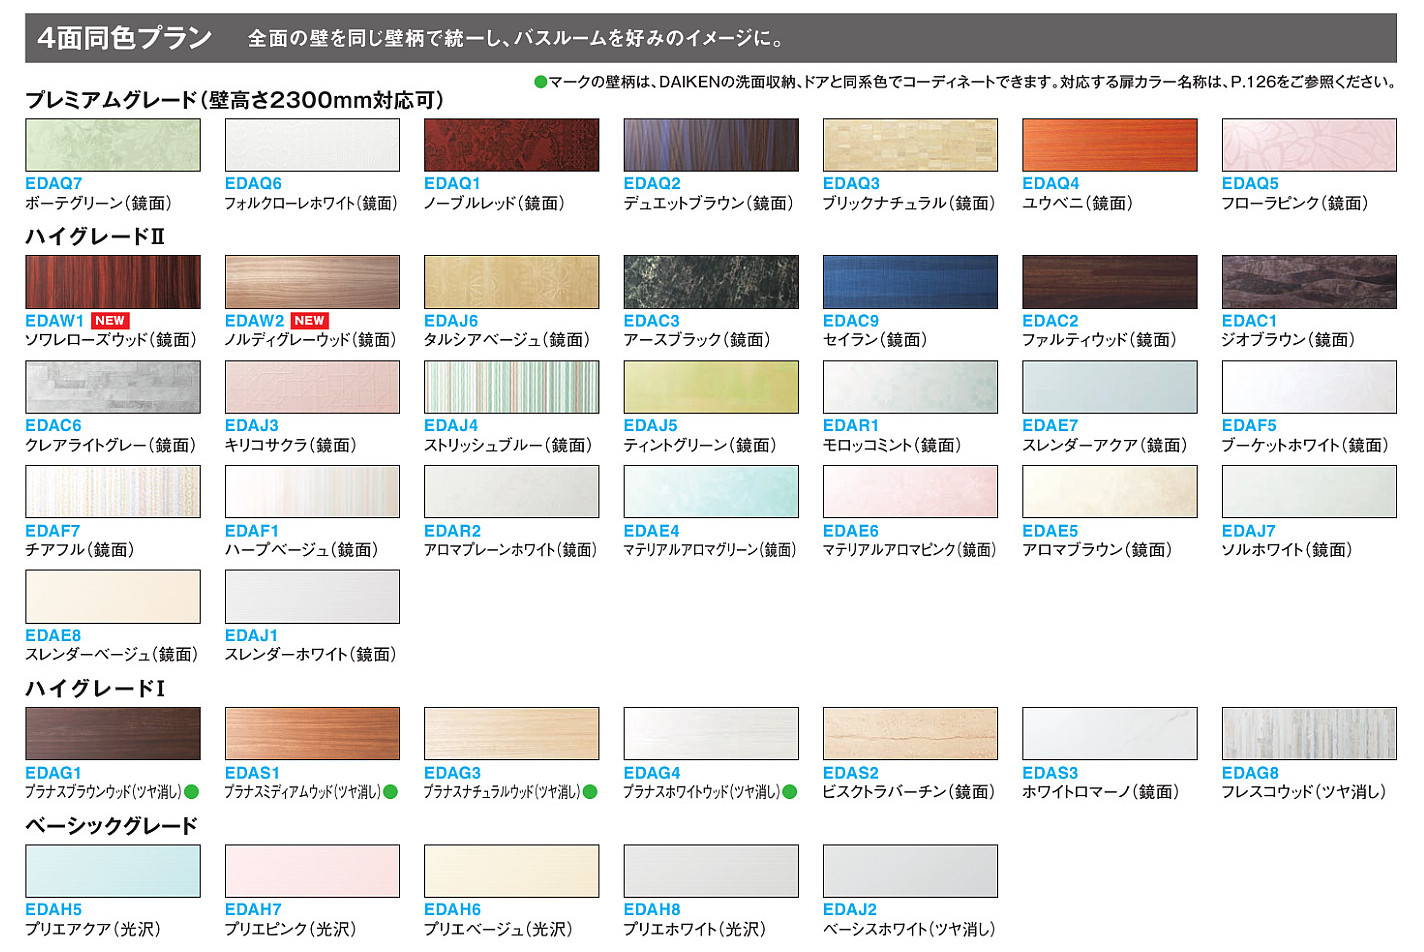Click the EDAJ2 code label
Image resolution: width=1424 pixels, height=952 pixels.
pos(850,910)
